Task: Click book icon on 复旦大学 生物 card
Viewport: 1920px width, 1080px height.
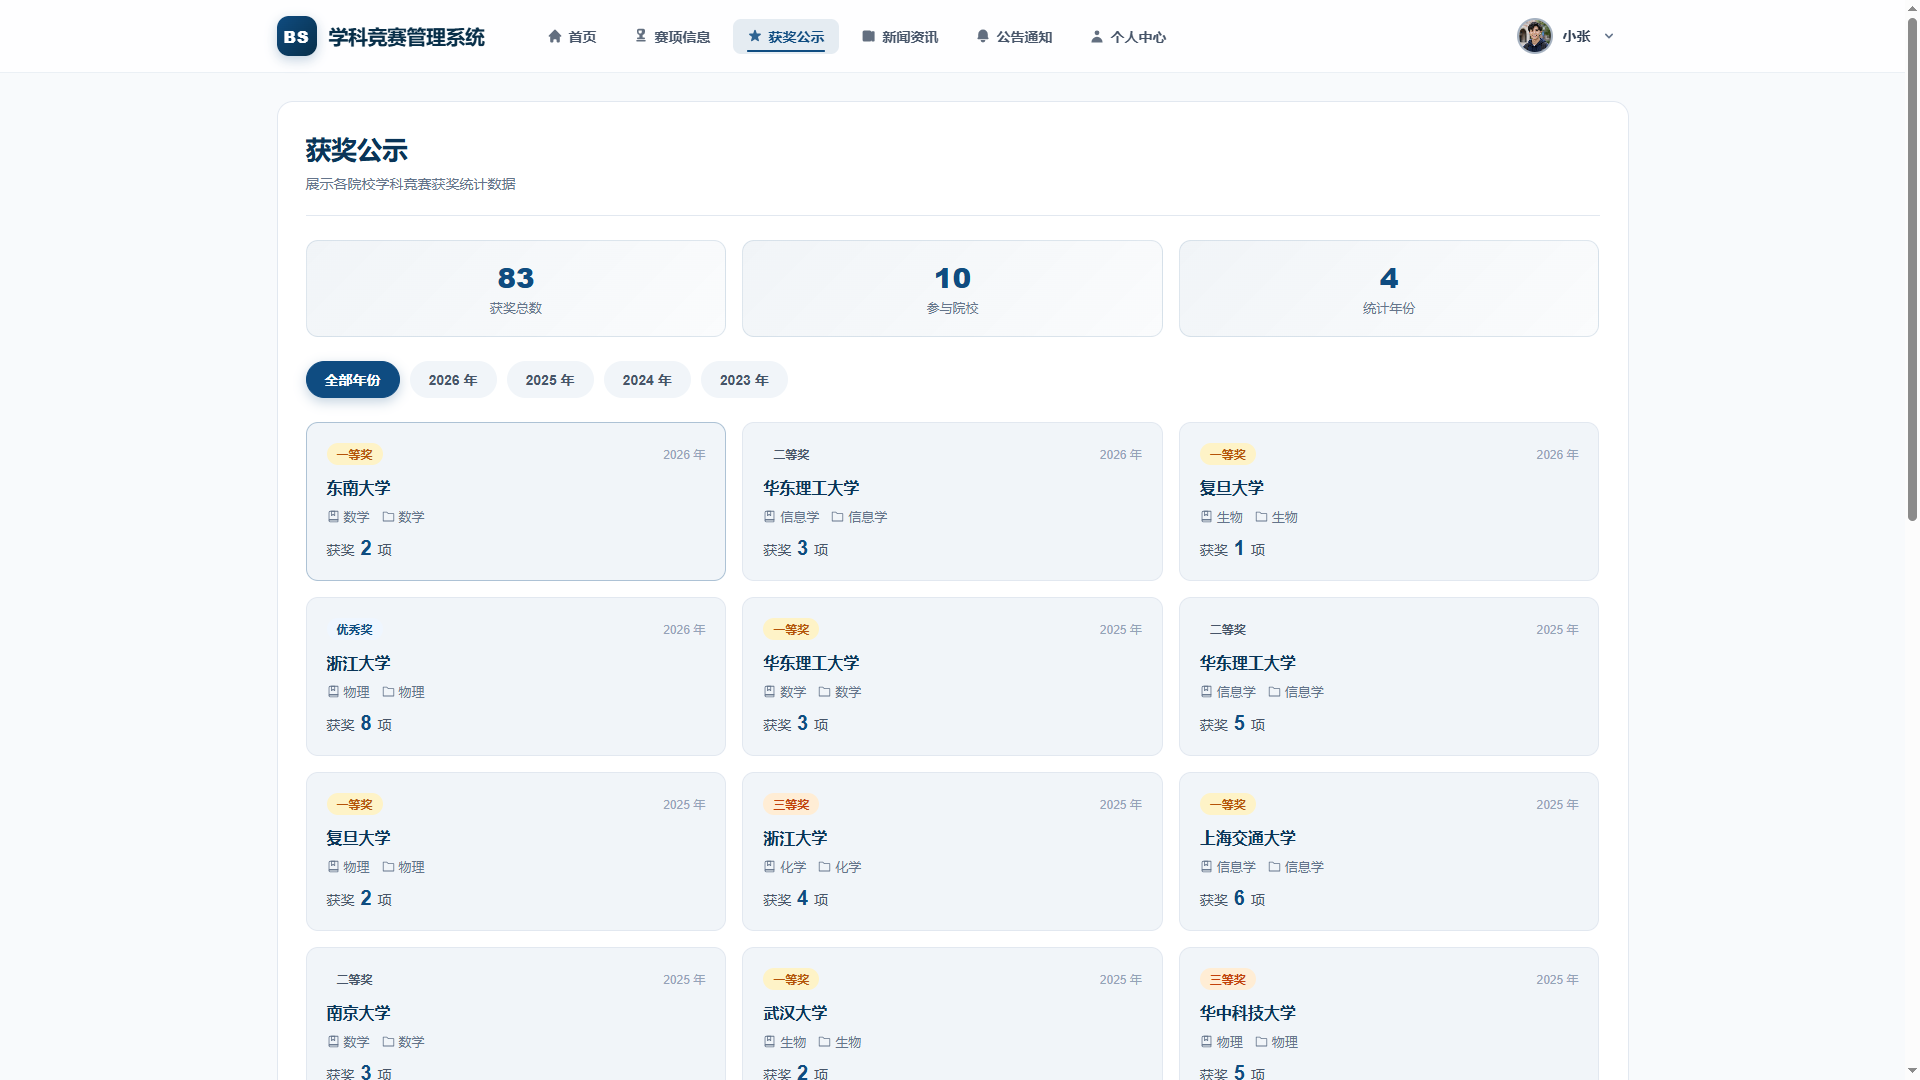Action: point(1206,517)
